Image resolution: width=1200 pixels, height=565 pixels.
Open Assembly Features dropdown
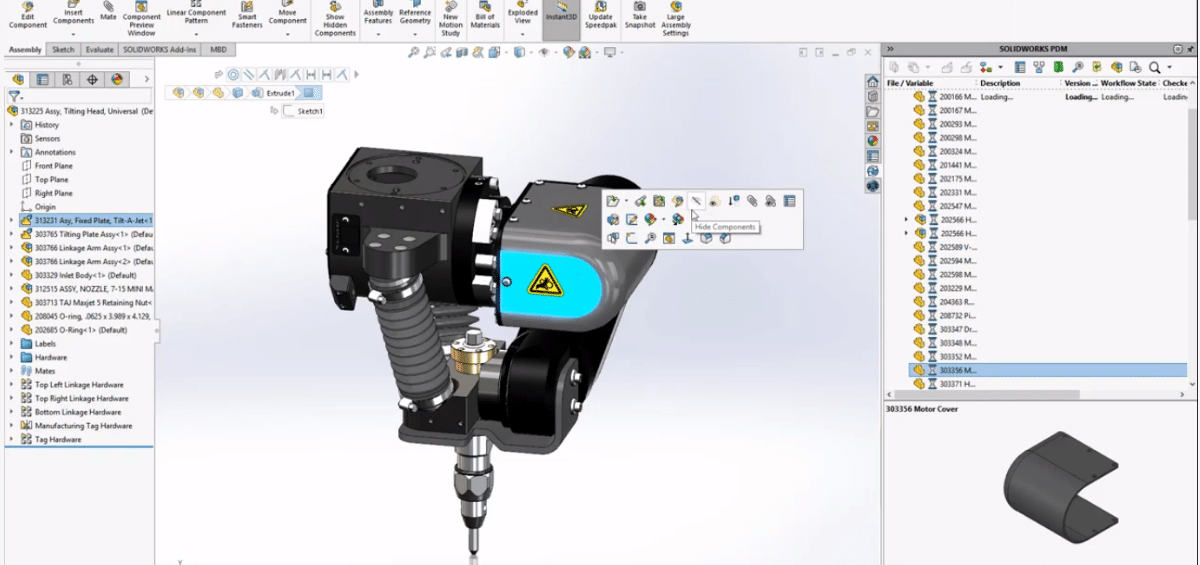coord(378,34)
